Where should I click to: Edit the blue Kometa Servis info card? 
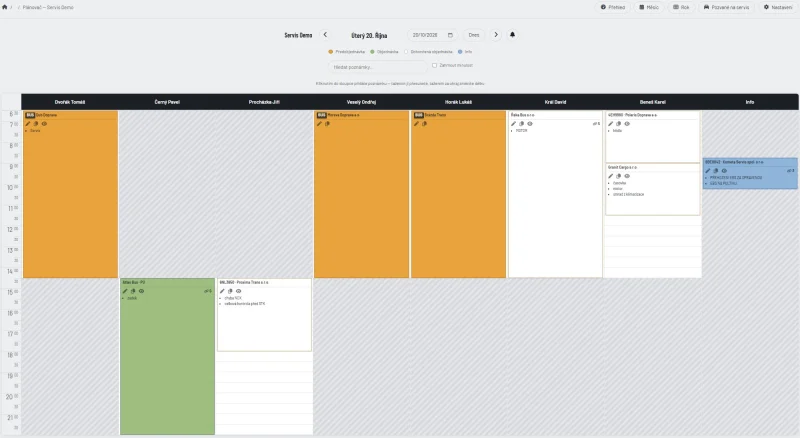pyautogui.click(x=708, y=171)
